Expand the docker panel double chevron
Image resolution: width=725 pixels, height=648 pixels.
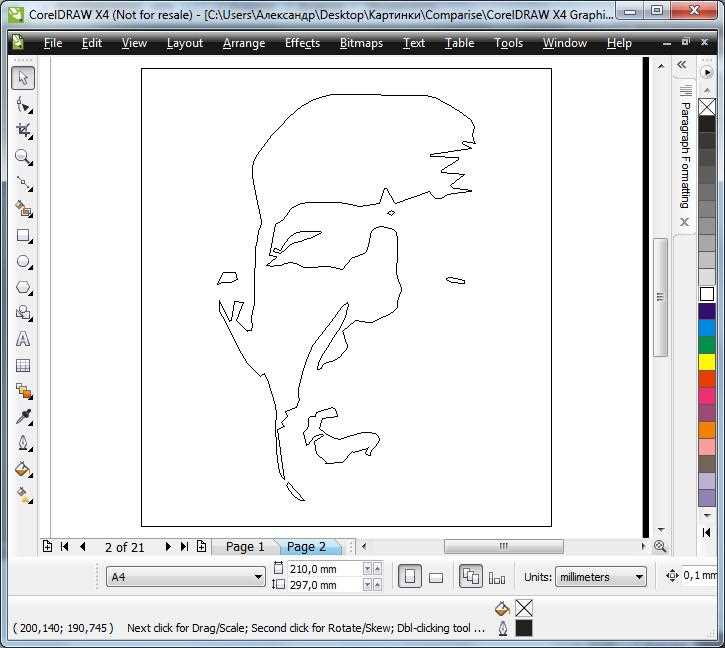(682, 64)
